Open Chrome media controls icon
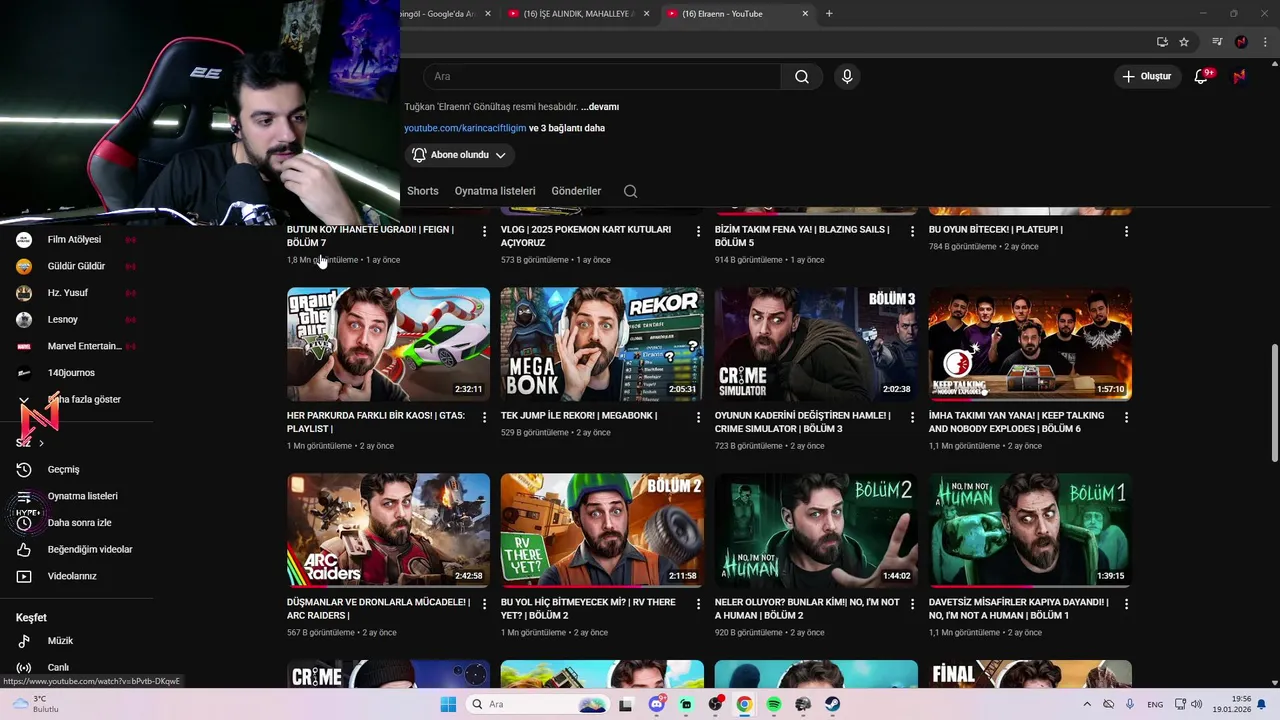This screenshot has width=1280, height=720. 1217,42
